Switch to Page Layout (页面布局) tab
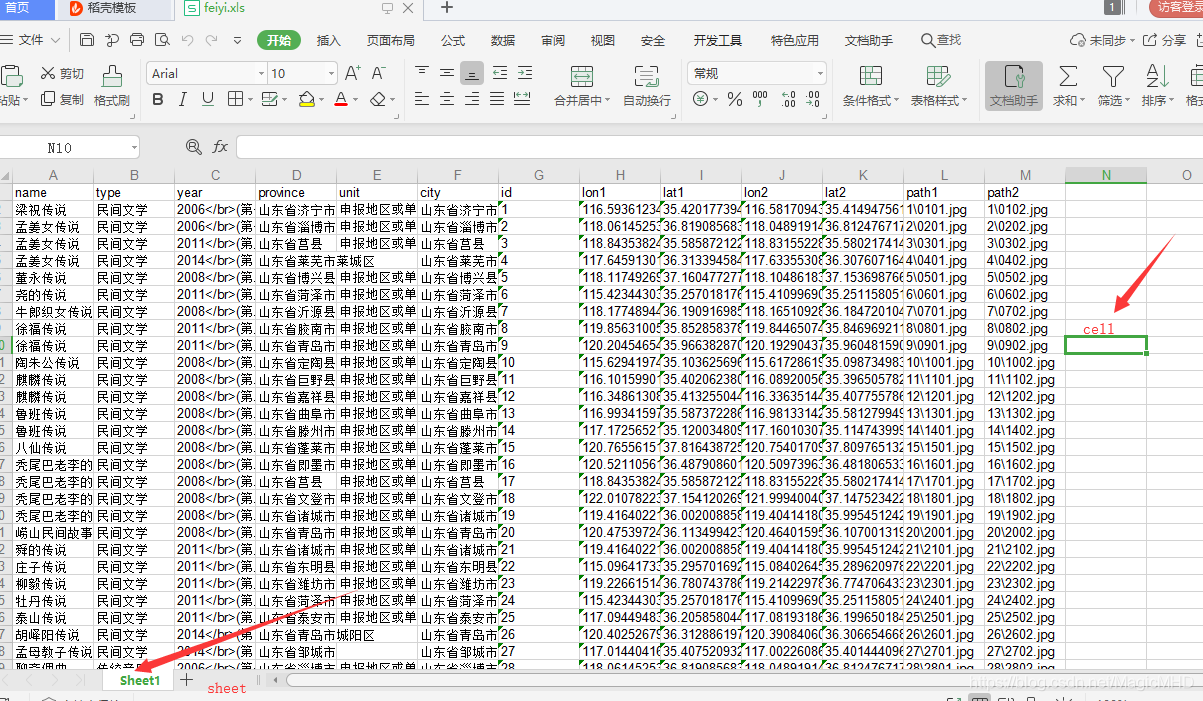1203x701 pixels. pos(390,40)
